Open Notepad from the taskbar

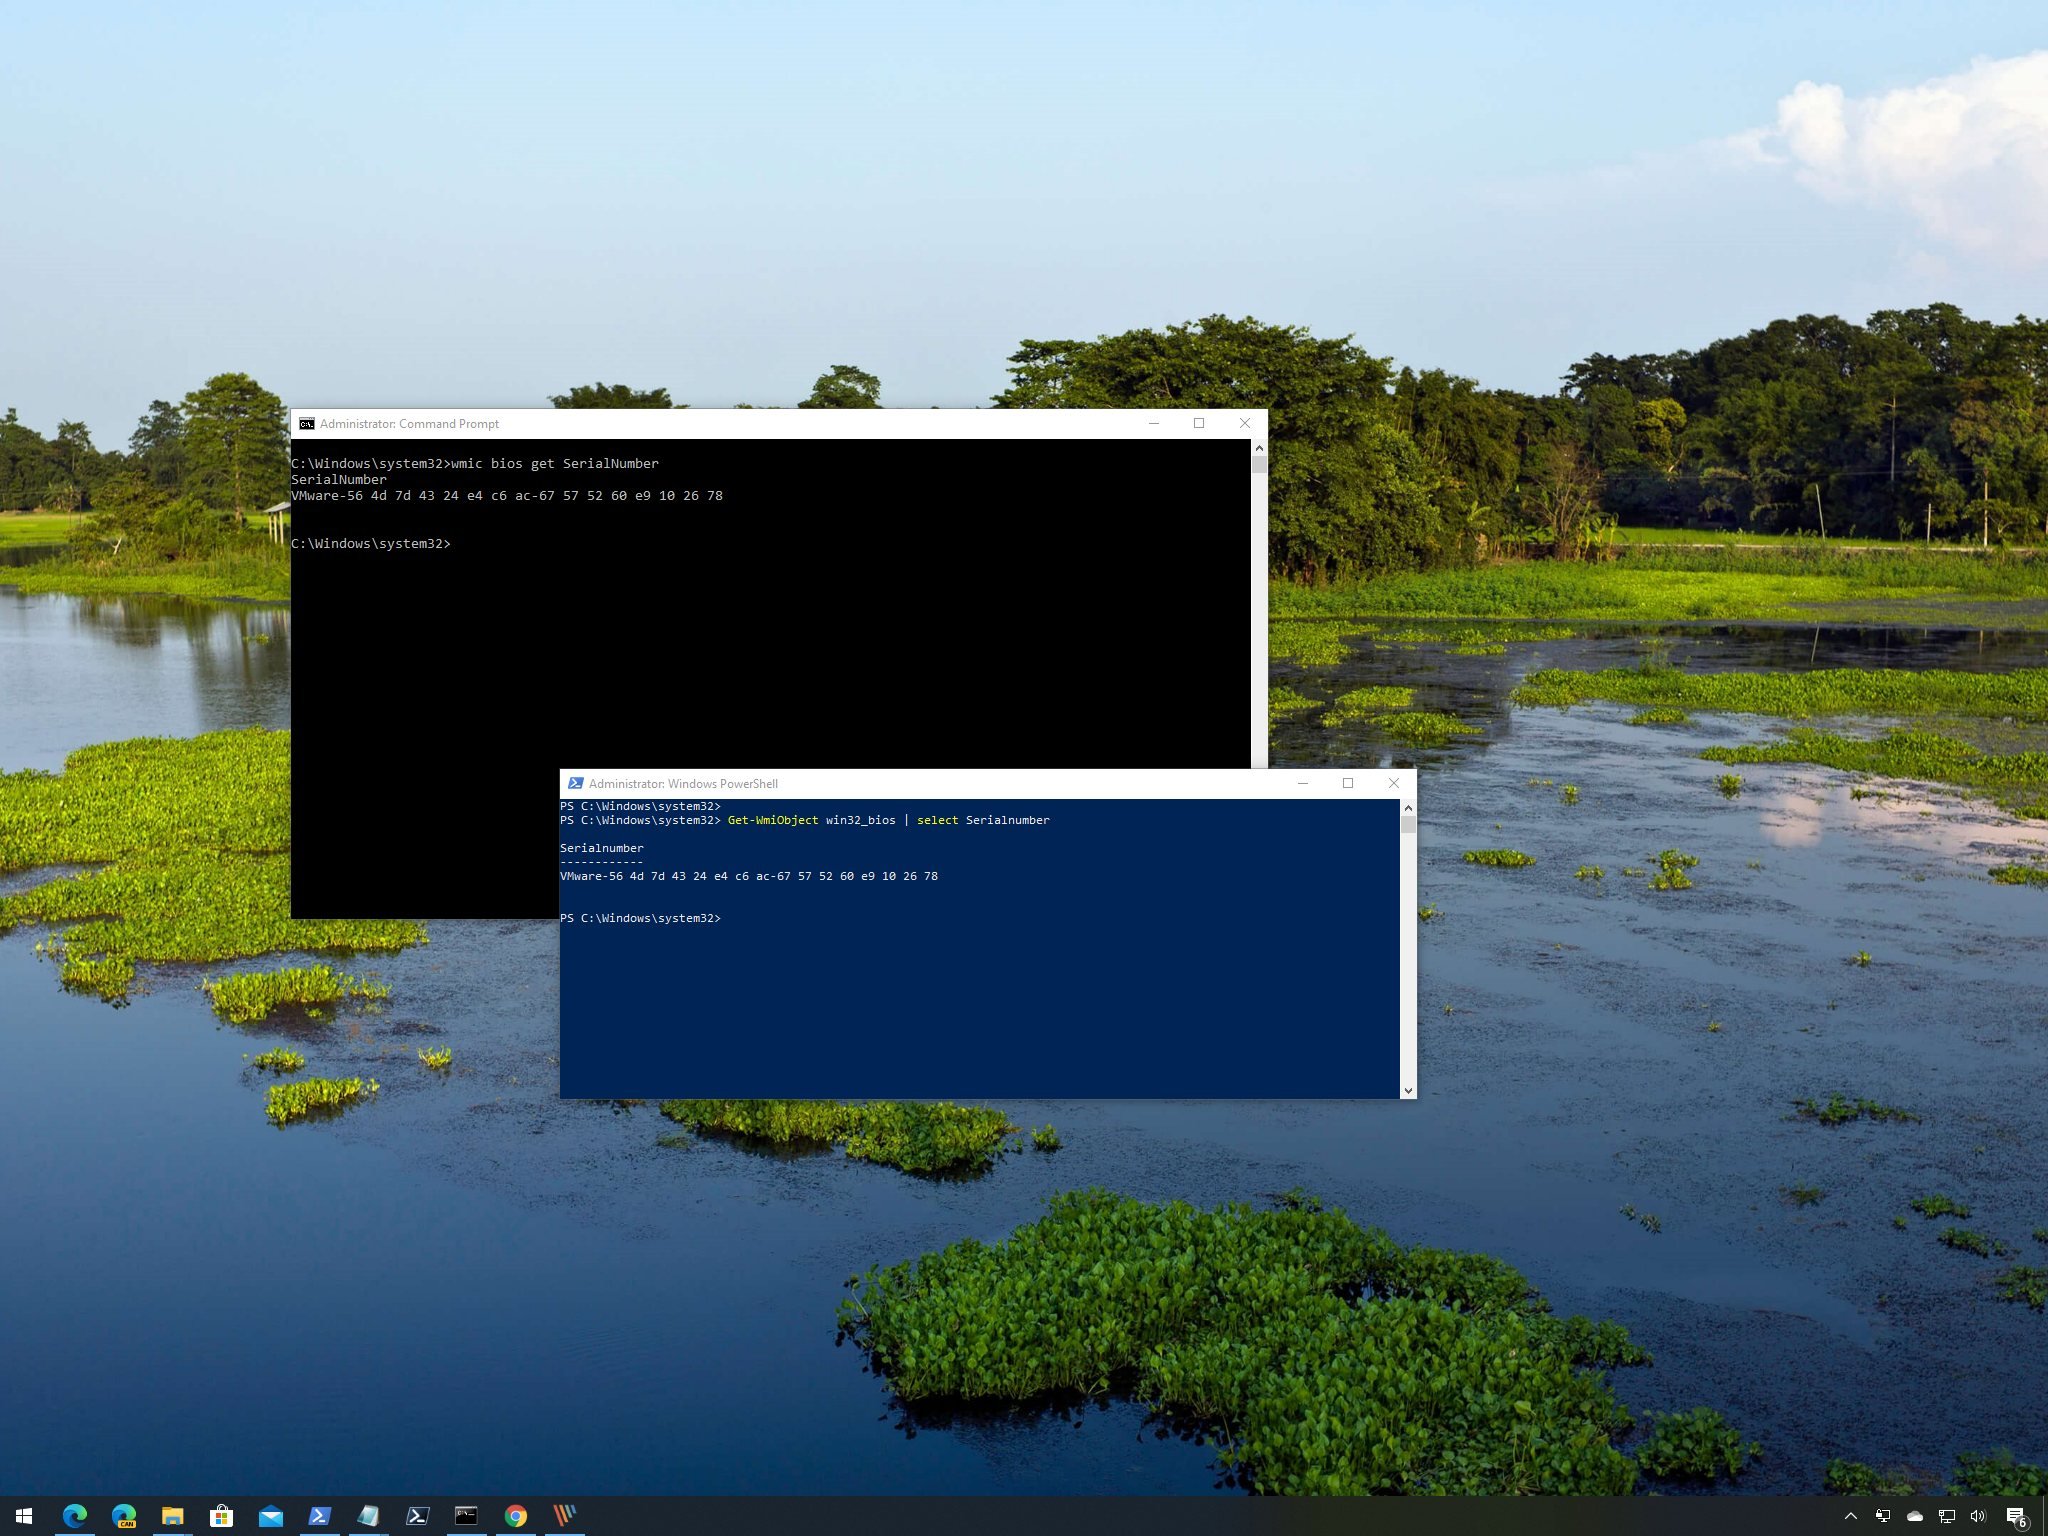[369, 1516]
